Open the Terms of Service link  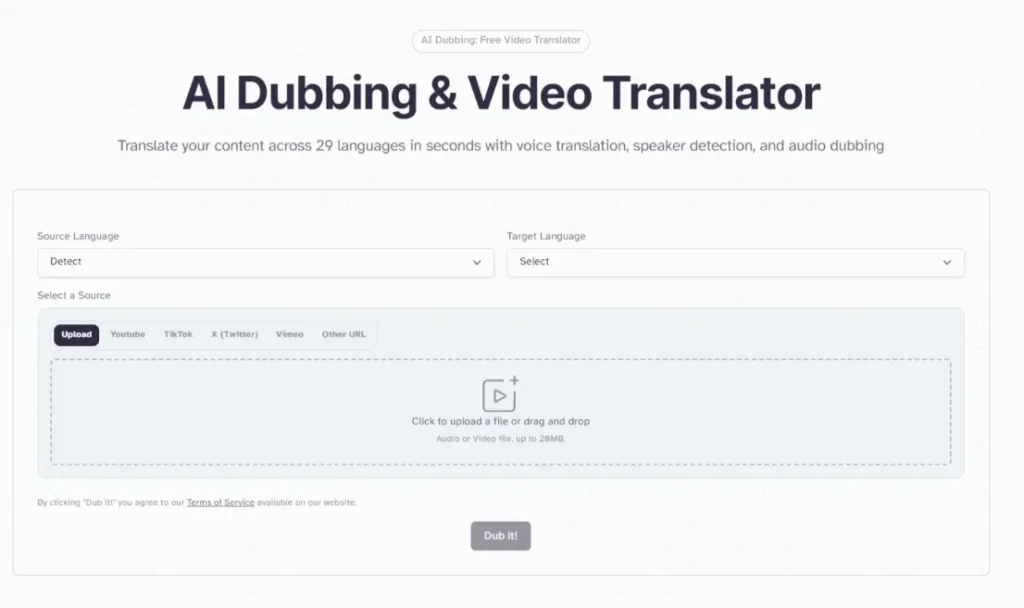point(220,502)
